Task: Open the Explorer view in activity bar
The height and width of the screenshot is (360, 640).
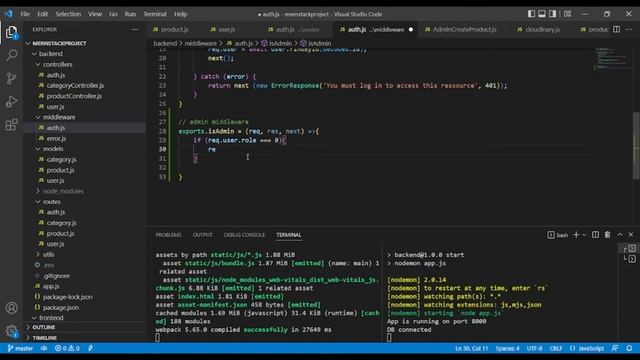Action: tap(11, 32)
